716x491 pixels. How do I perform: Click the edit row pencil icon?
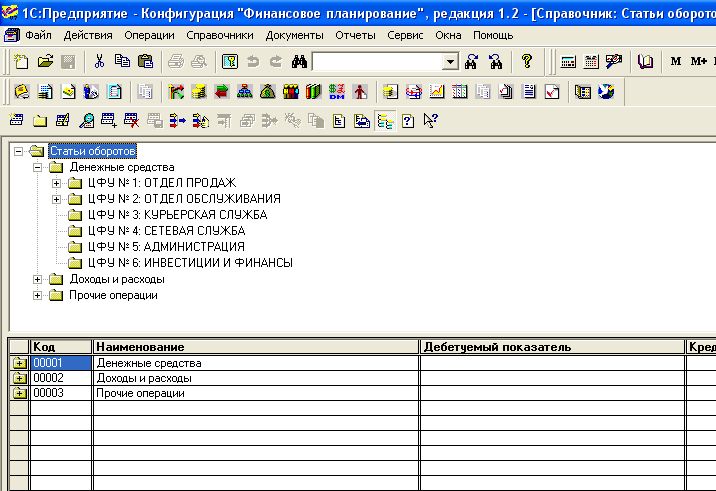click(x=63, y=121)
